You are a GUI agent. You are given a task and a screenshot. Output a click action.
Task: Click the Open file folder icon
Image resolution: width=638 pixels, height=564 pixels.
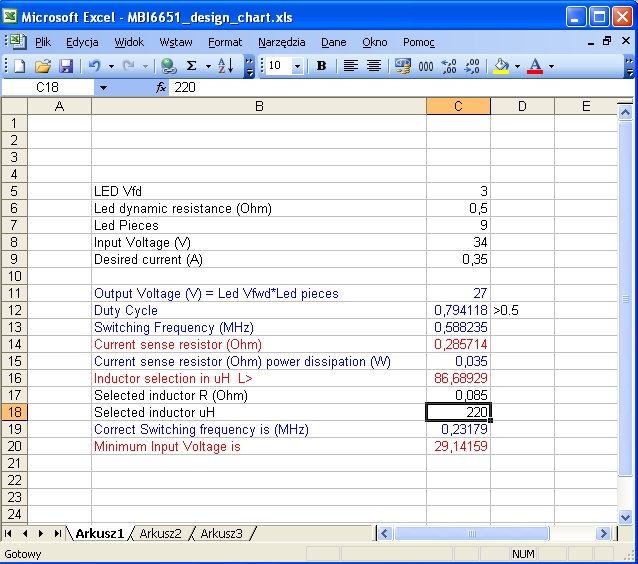(42, 66)
